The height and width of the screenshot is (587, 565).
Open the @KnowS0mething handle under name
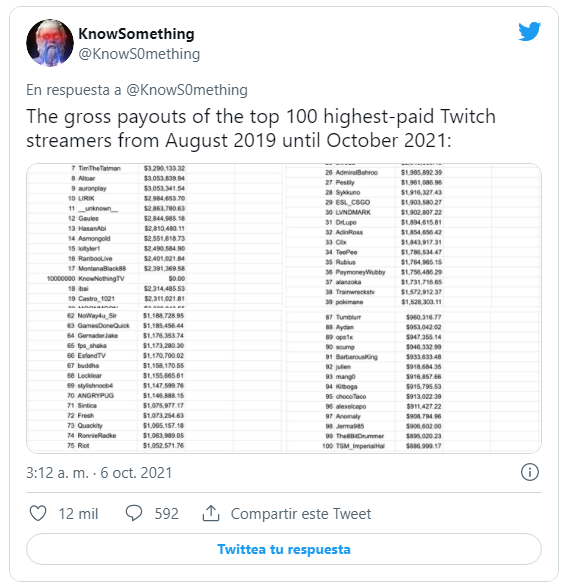pyautogui.click(x=139, y=54)
